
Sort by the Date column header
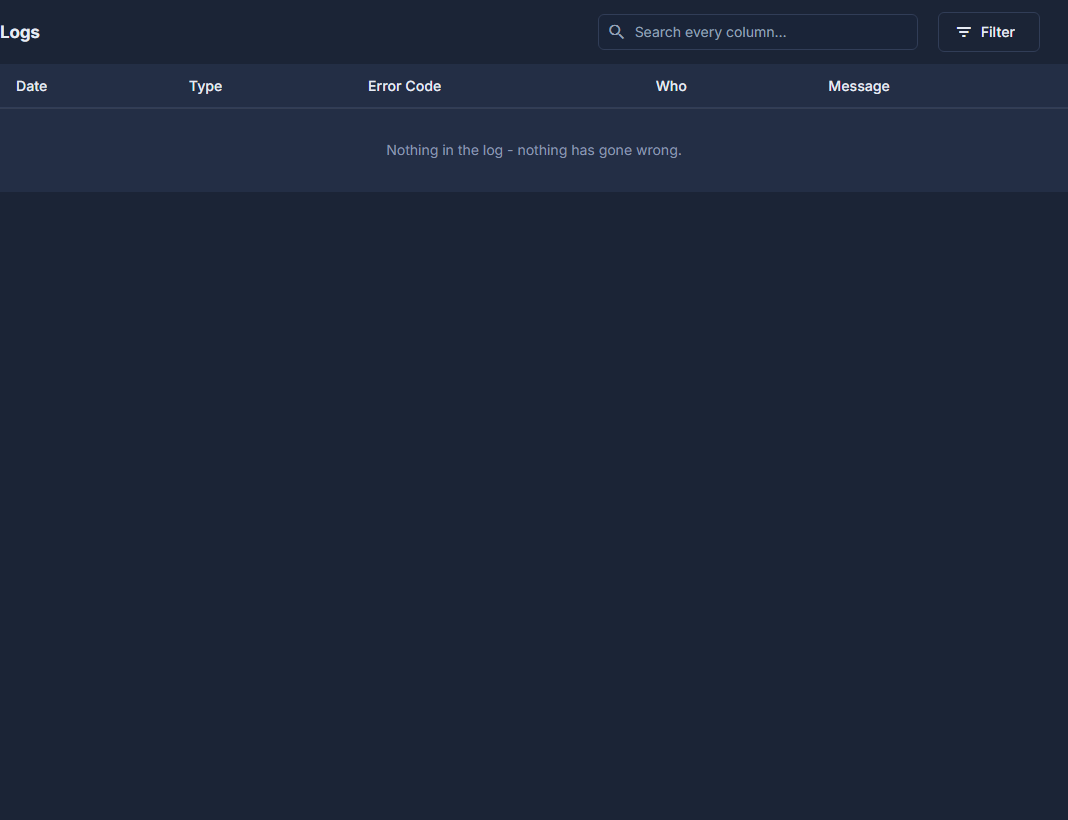click(x=31, y=86)
